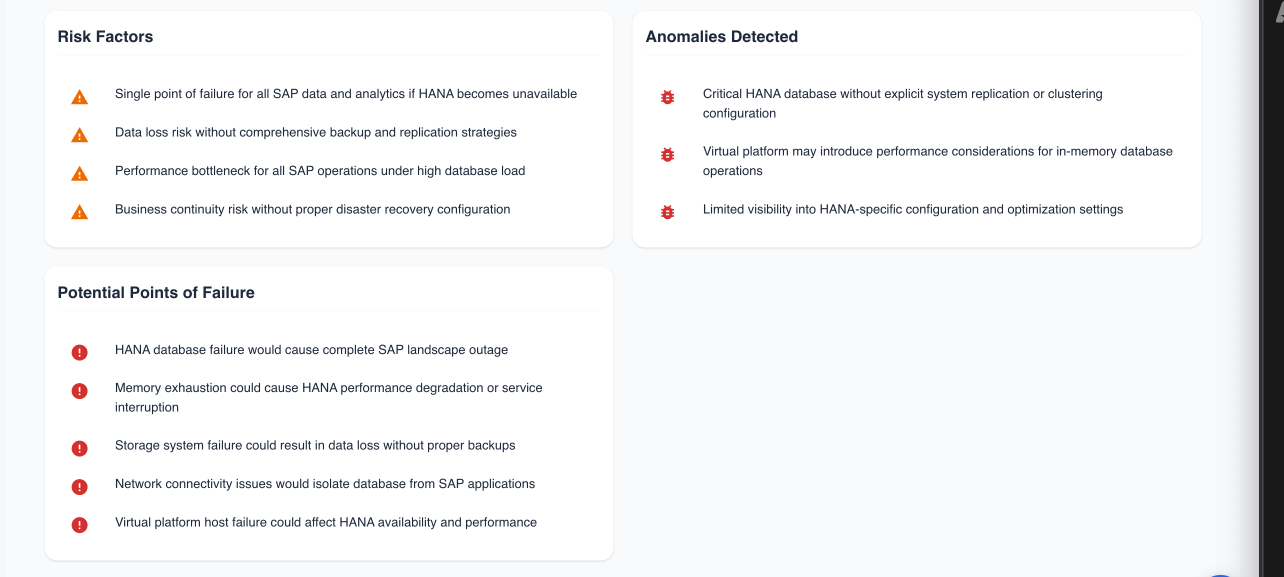Click the bug icon for "Virtual platform" anomaly
The height and width of the screenshot is (577, 1284).
667,155
